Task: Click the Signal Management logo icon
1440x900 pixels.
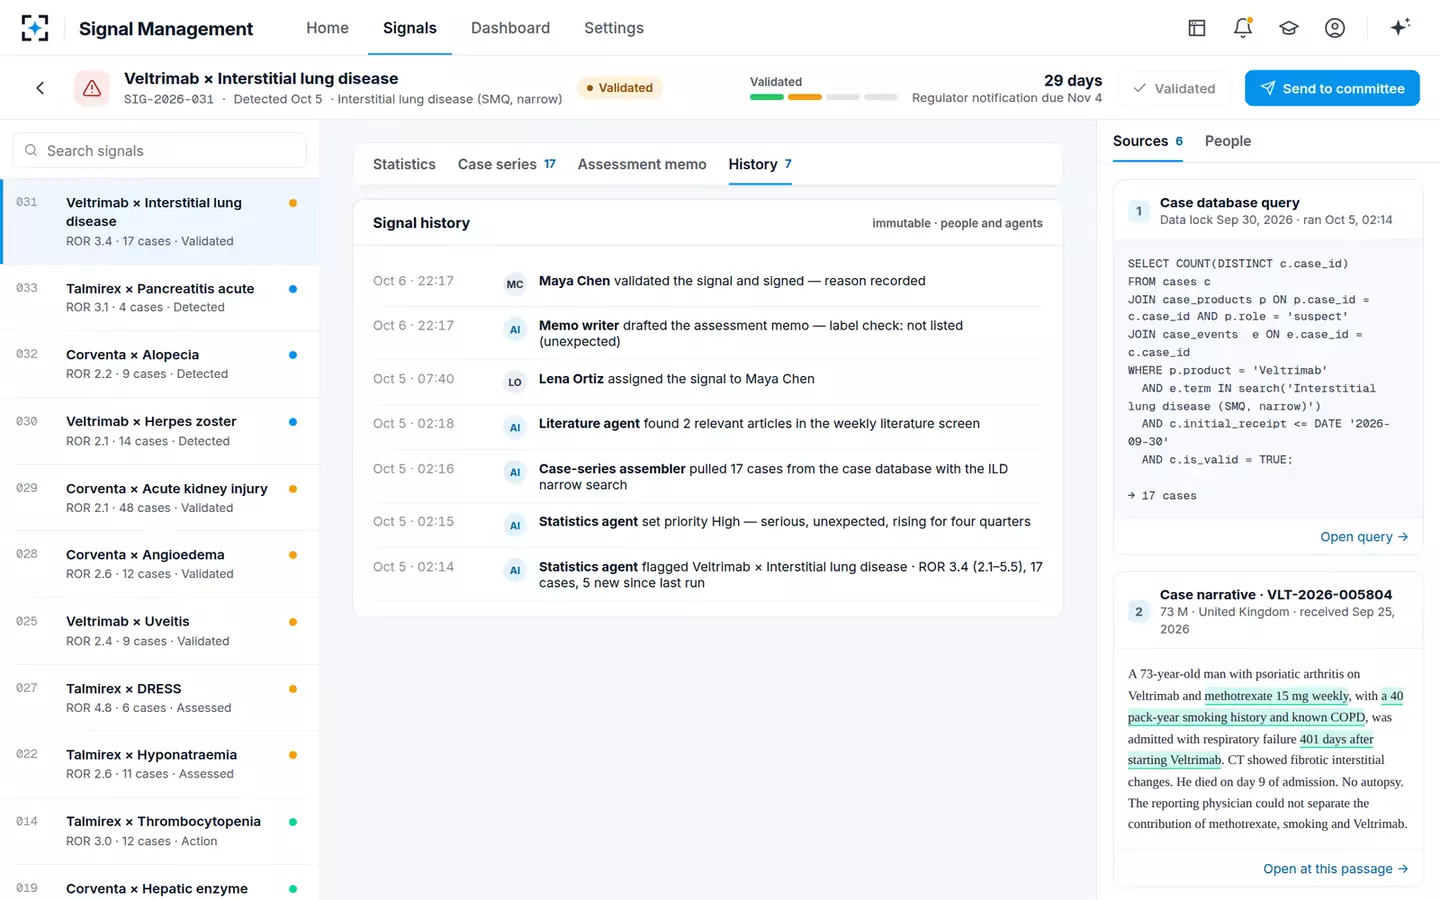Action: click(35, 28)
